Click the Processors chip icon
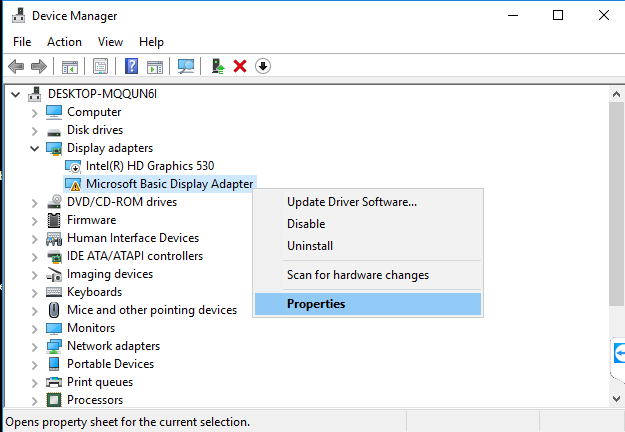 click(x=54, y=400)
